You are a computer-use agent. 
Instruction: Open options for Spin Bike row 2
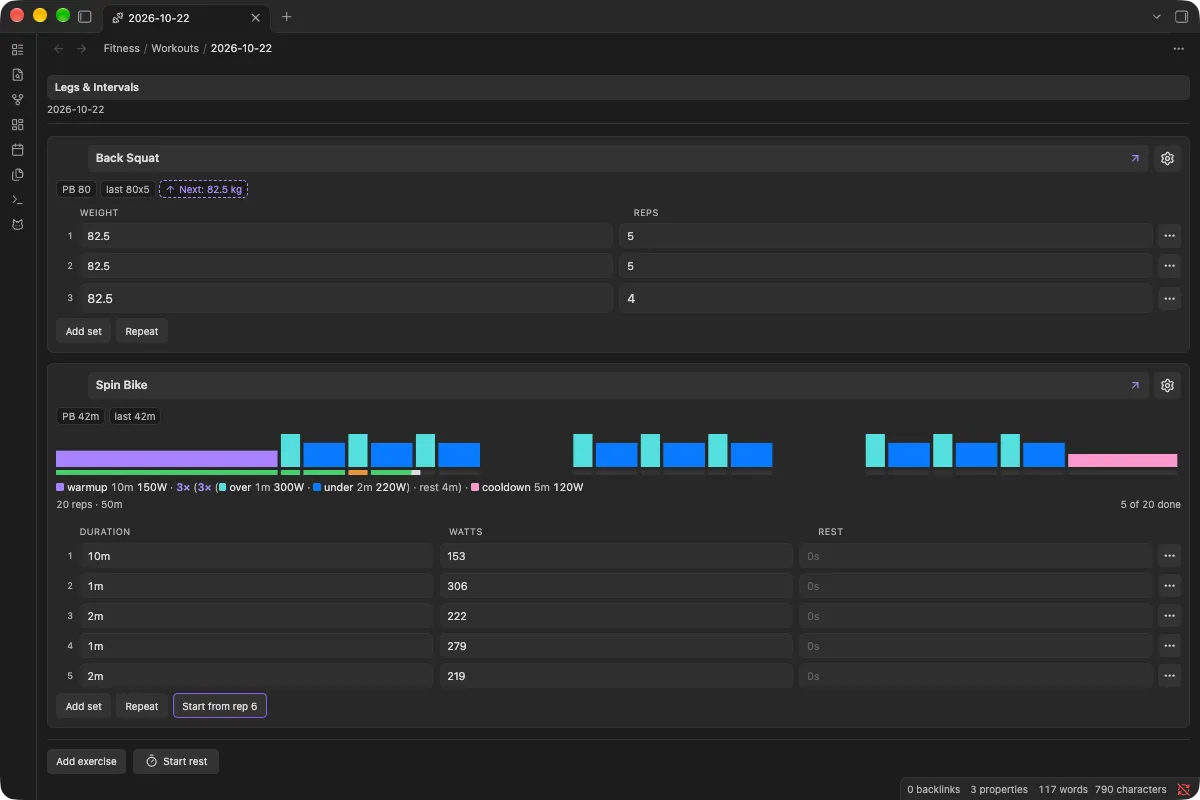(1169, 586)
